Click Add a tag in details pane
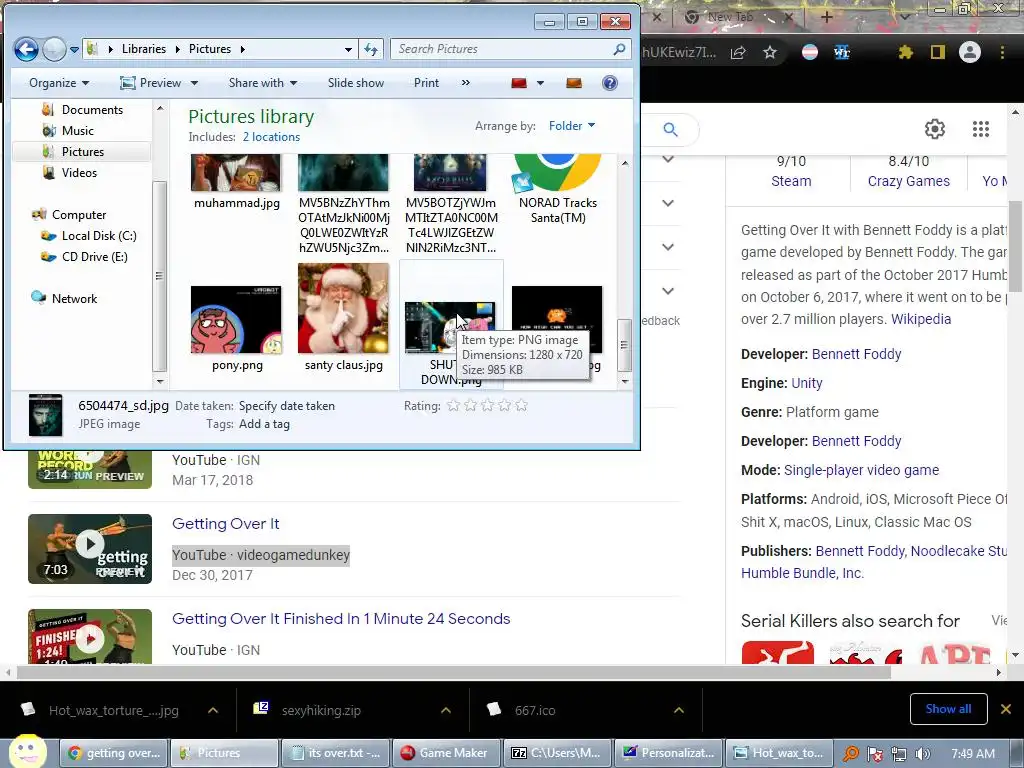The image size is (1024, 768). click(x=264, y=424)
